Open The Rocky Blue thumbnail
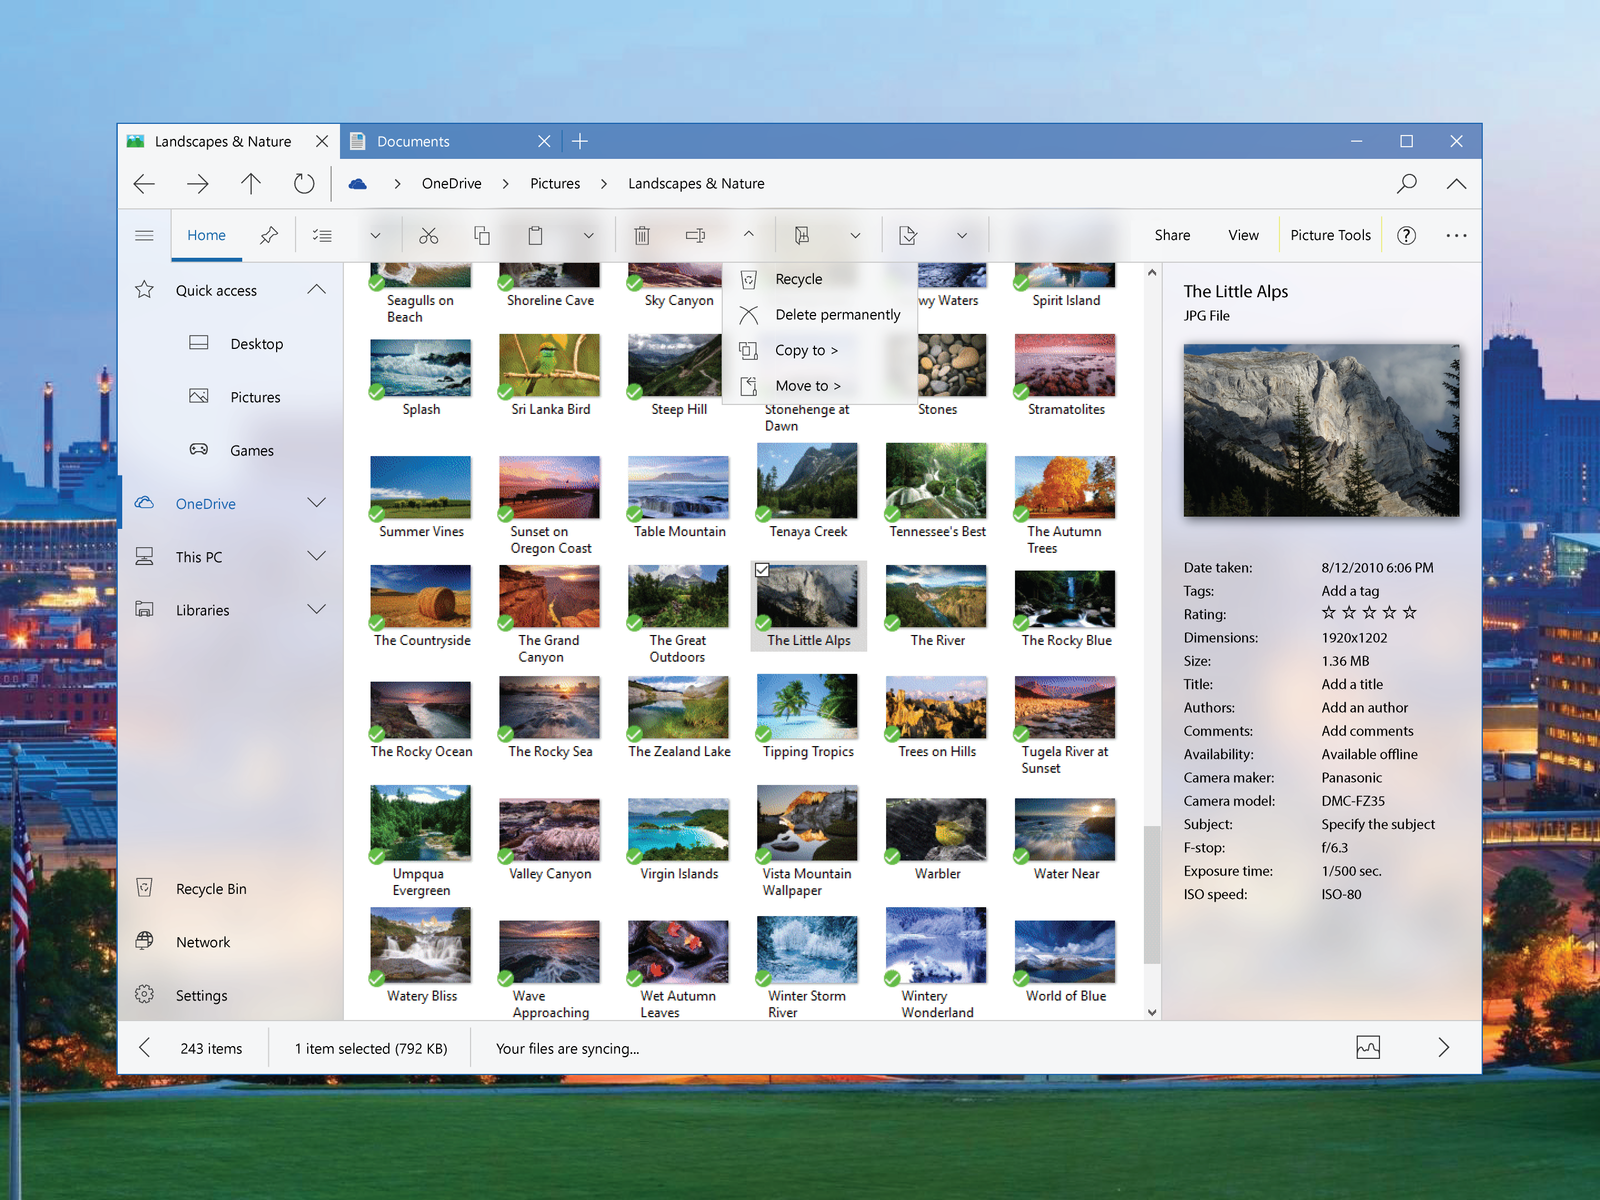The width and height of the screenshot is (1600, 1200). (x=1063, y=597)
